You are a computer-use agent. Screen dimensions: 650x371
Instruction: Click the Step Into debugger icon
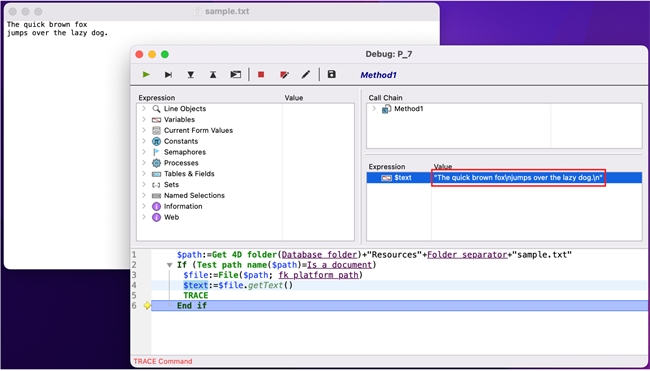[x=191, y=75]
